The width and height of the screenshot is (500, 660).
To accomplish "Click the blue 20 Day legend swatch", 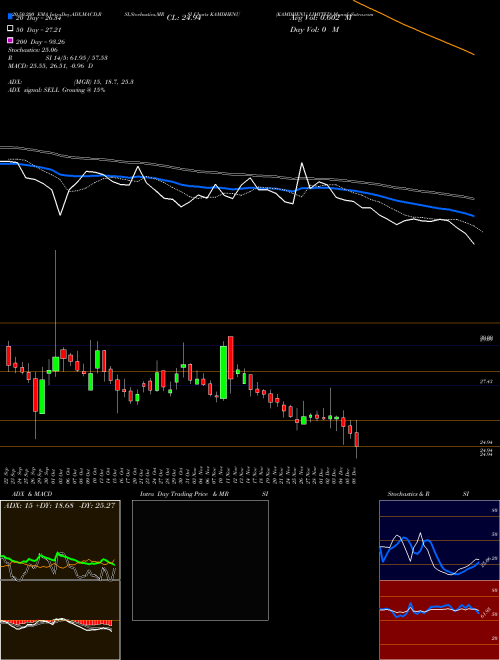I will (x=10, y=16).
